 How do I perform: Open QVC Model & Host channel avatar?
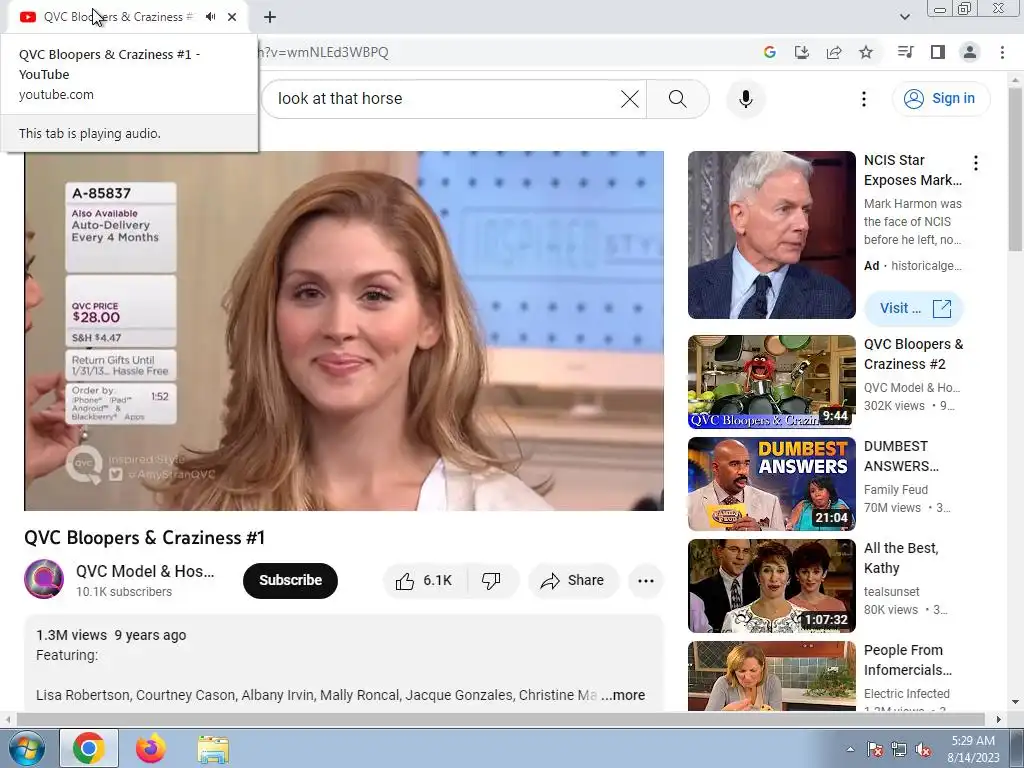click(44, 579)
